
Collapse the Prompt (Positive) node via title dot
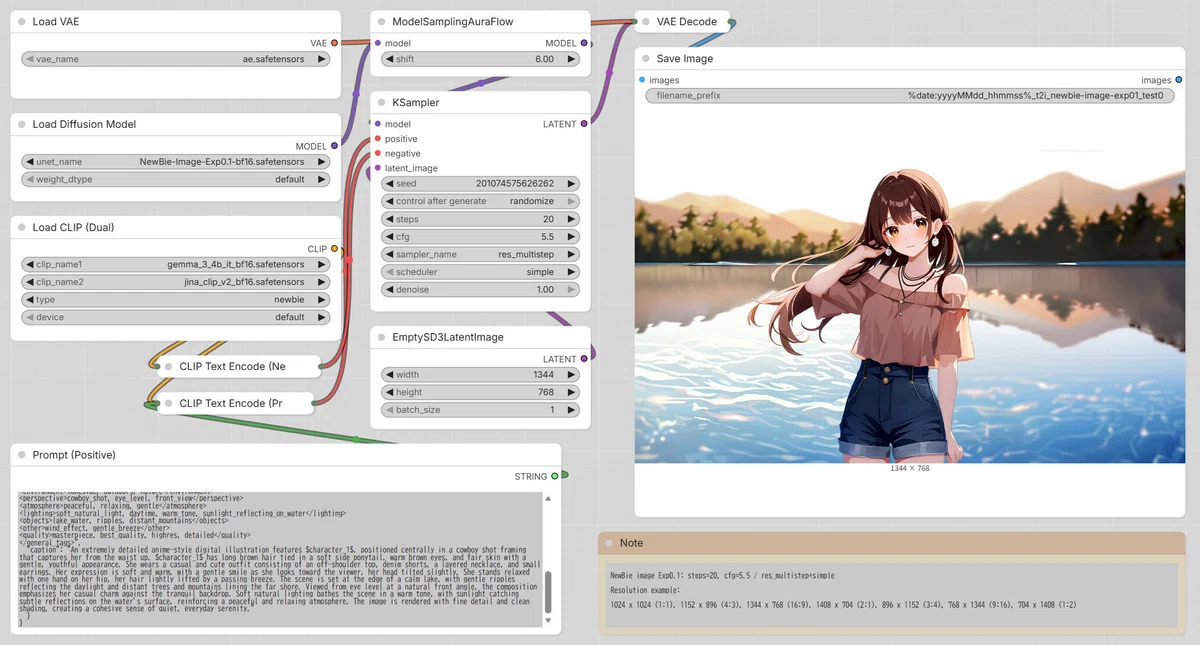(x=21, y=455)
